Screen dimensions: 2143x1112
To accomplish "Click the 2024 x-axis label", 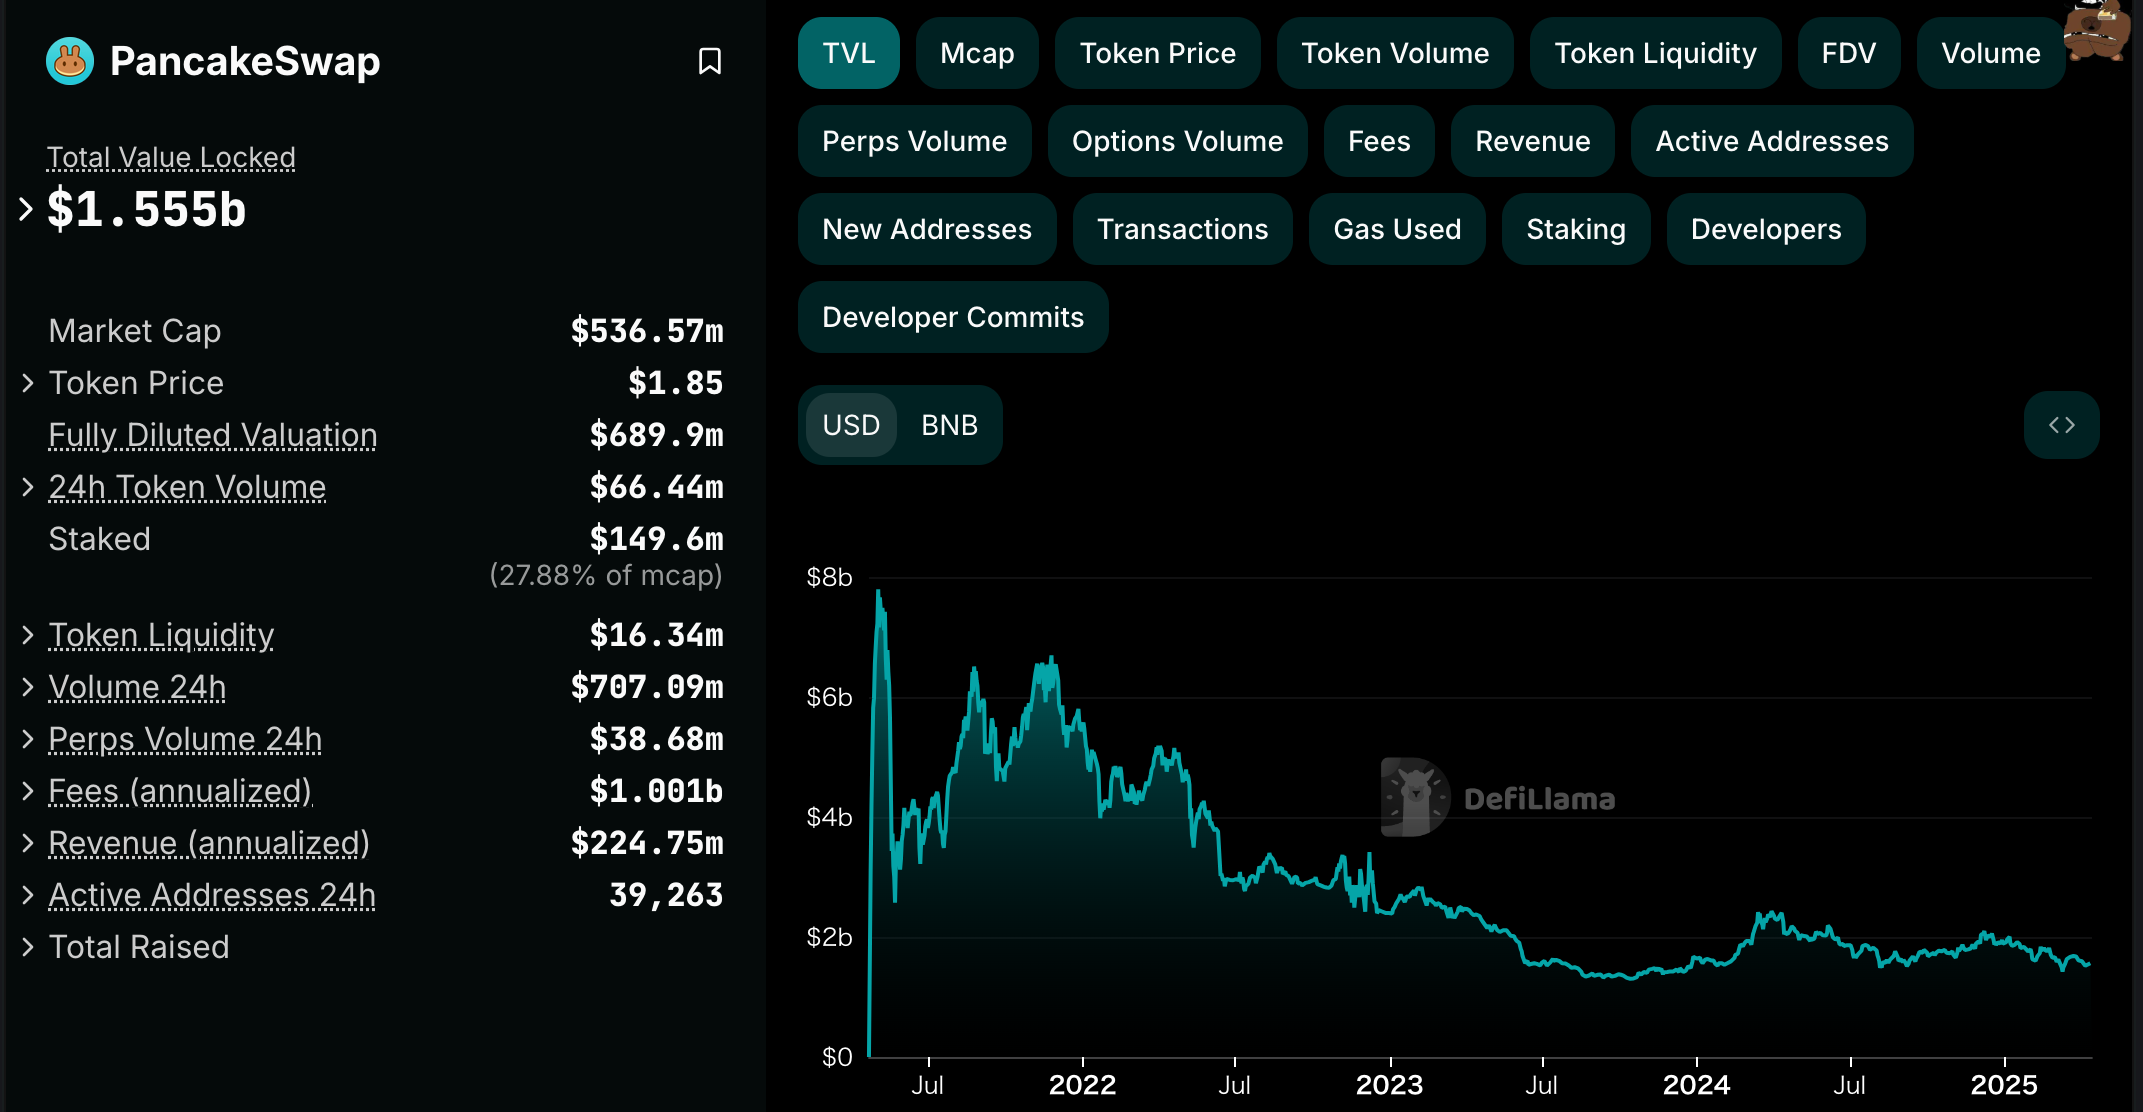I will click(1696, 1085).
